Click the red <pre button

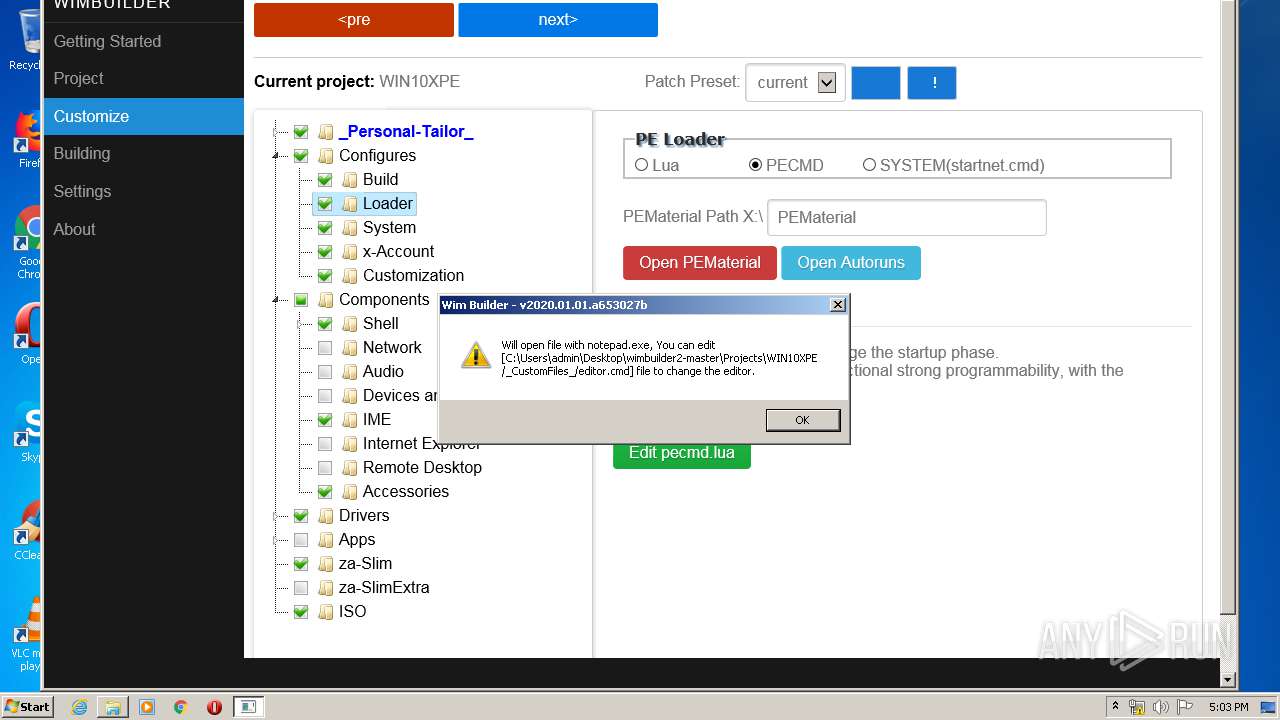tap(354, 19)
